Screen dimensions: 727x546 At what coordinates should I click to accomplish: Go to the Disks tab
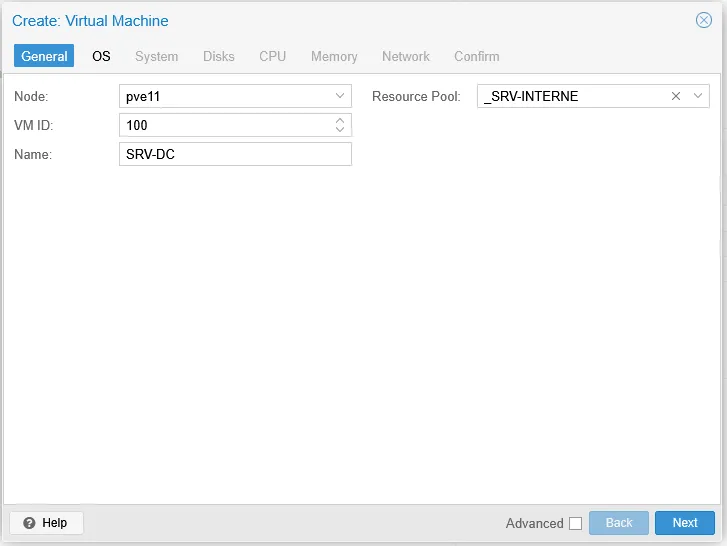(x=219, y=56)
